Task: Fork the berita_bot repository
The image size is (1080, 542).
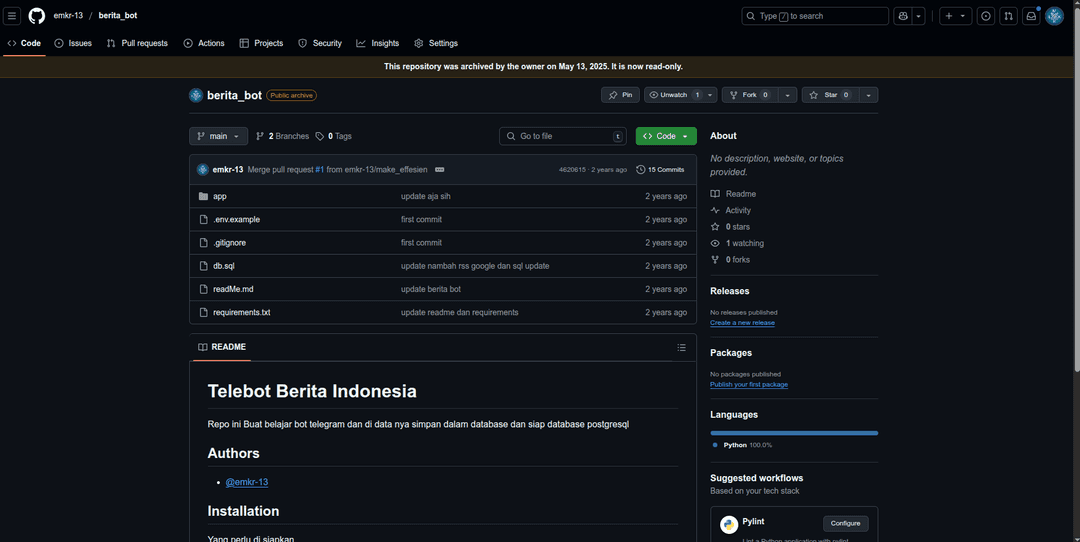Action: [749, 95]
